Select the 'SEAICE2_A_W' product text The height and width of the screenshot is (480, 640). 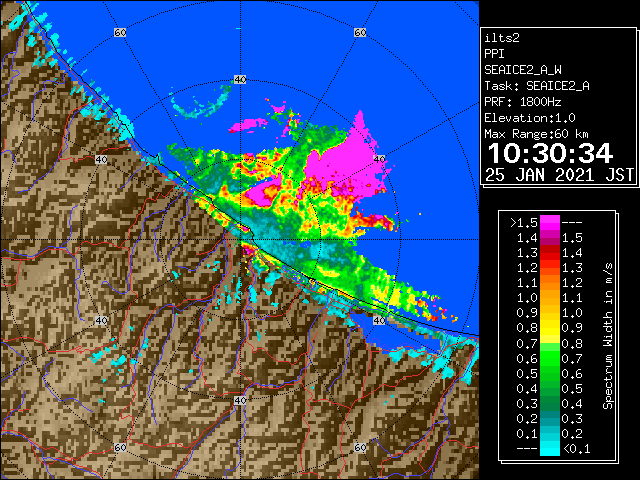coord(523,70)
